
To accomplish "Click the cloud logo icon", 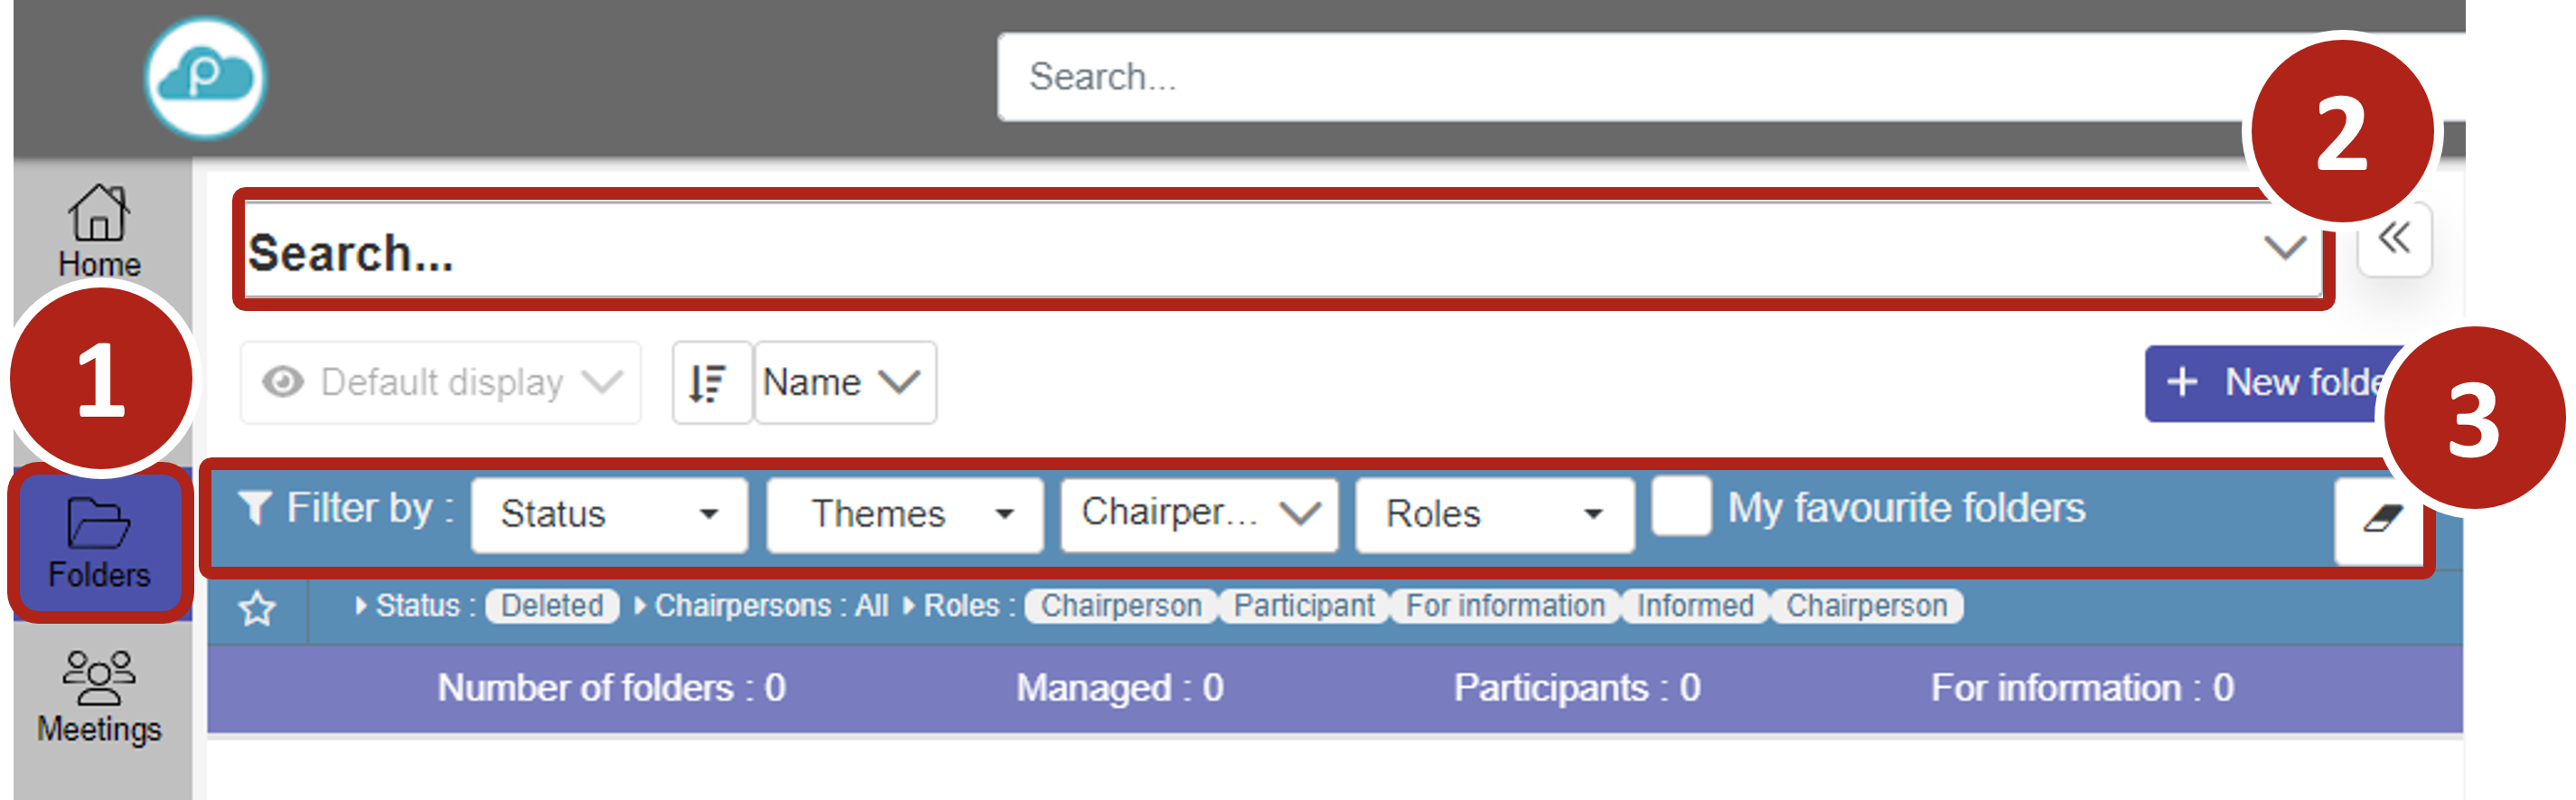I will click(205, 77).
